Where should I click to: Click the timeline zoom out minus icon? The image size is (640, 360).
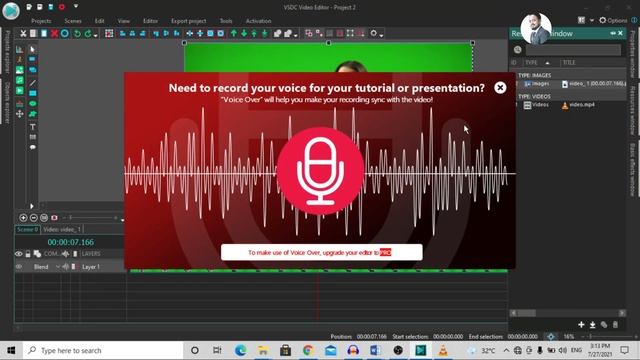coord(34,218)
